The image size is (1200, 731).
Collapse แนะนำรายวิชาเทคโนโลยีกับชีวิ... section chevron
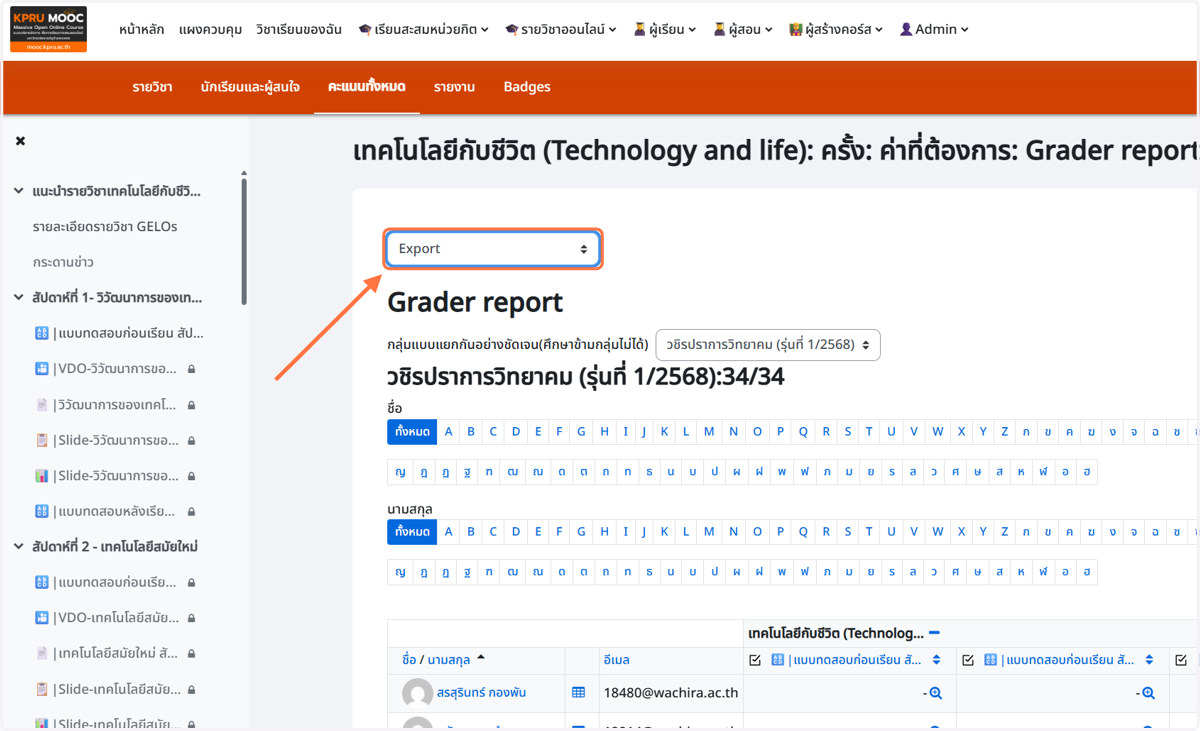click(x=18, y=190)
